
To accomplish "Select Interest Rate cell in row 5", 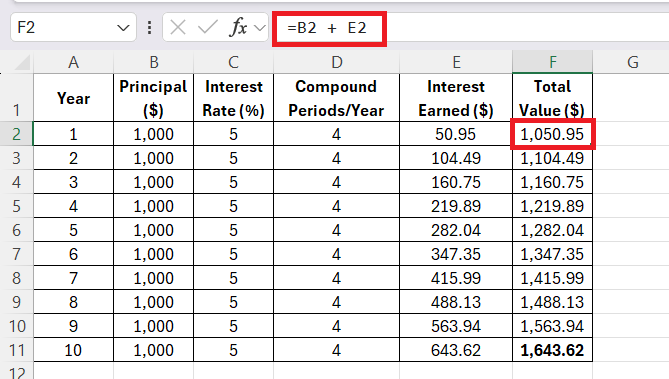I will coord(233,206).
